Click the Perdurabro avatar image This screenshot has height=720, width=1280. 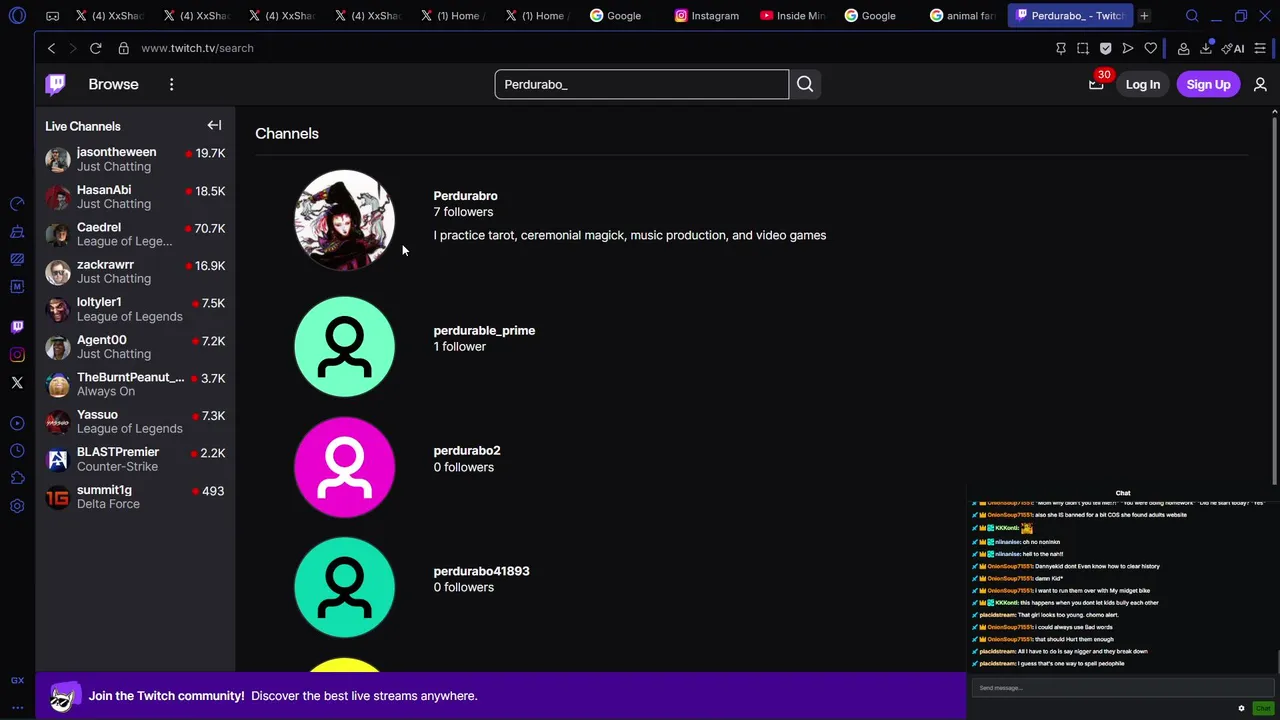point(344,220)
